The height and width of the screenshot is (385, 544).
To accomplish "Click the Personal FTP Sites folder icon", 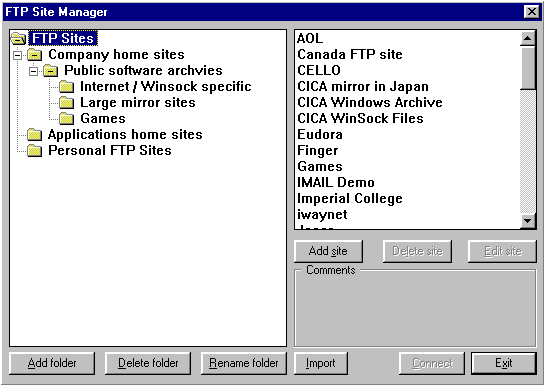I will pyautogui.click(x=35, y=151).
